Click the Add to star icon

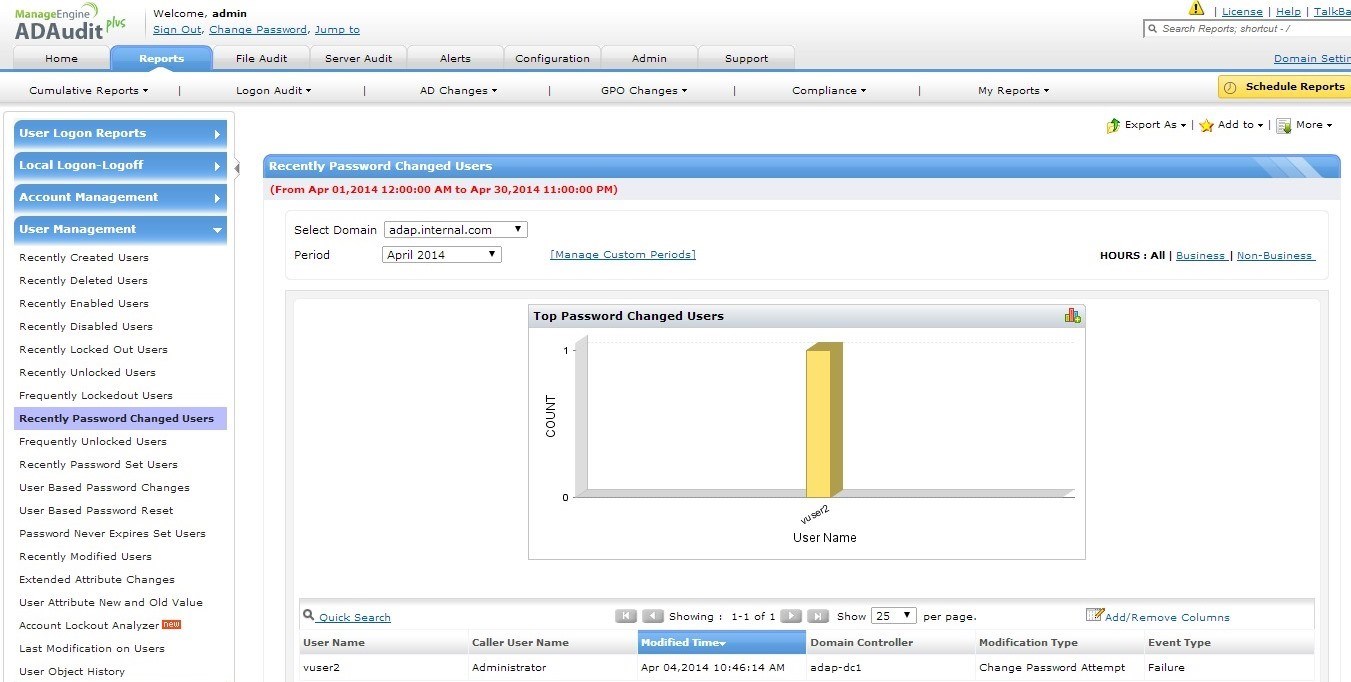point(1206,126)
